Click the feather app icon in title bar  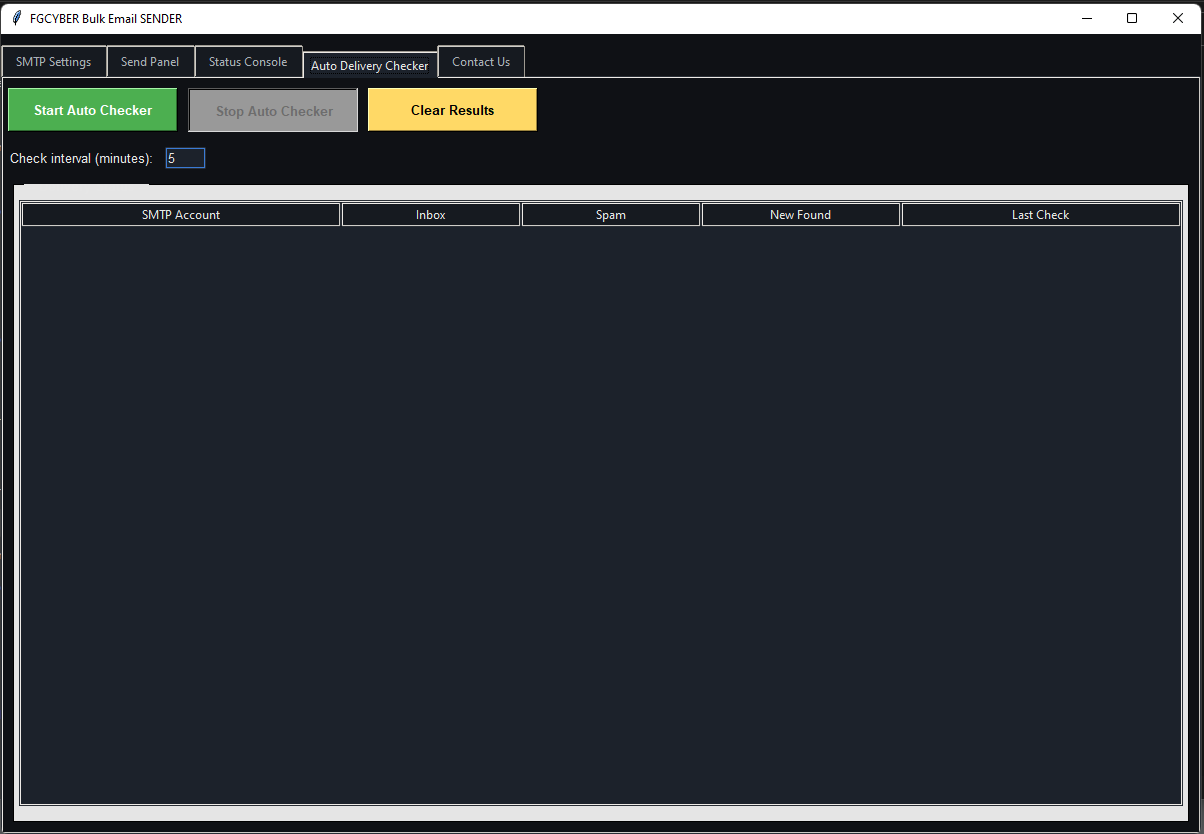coord(17,18)
